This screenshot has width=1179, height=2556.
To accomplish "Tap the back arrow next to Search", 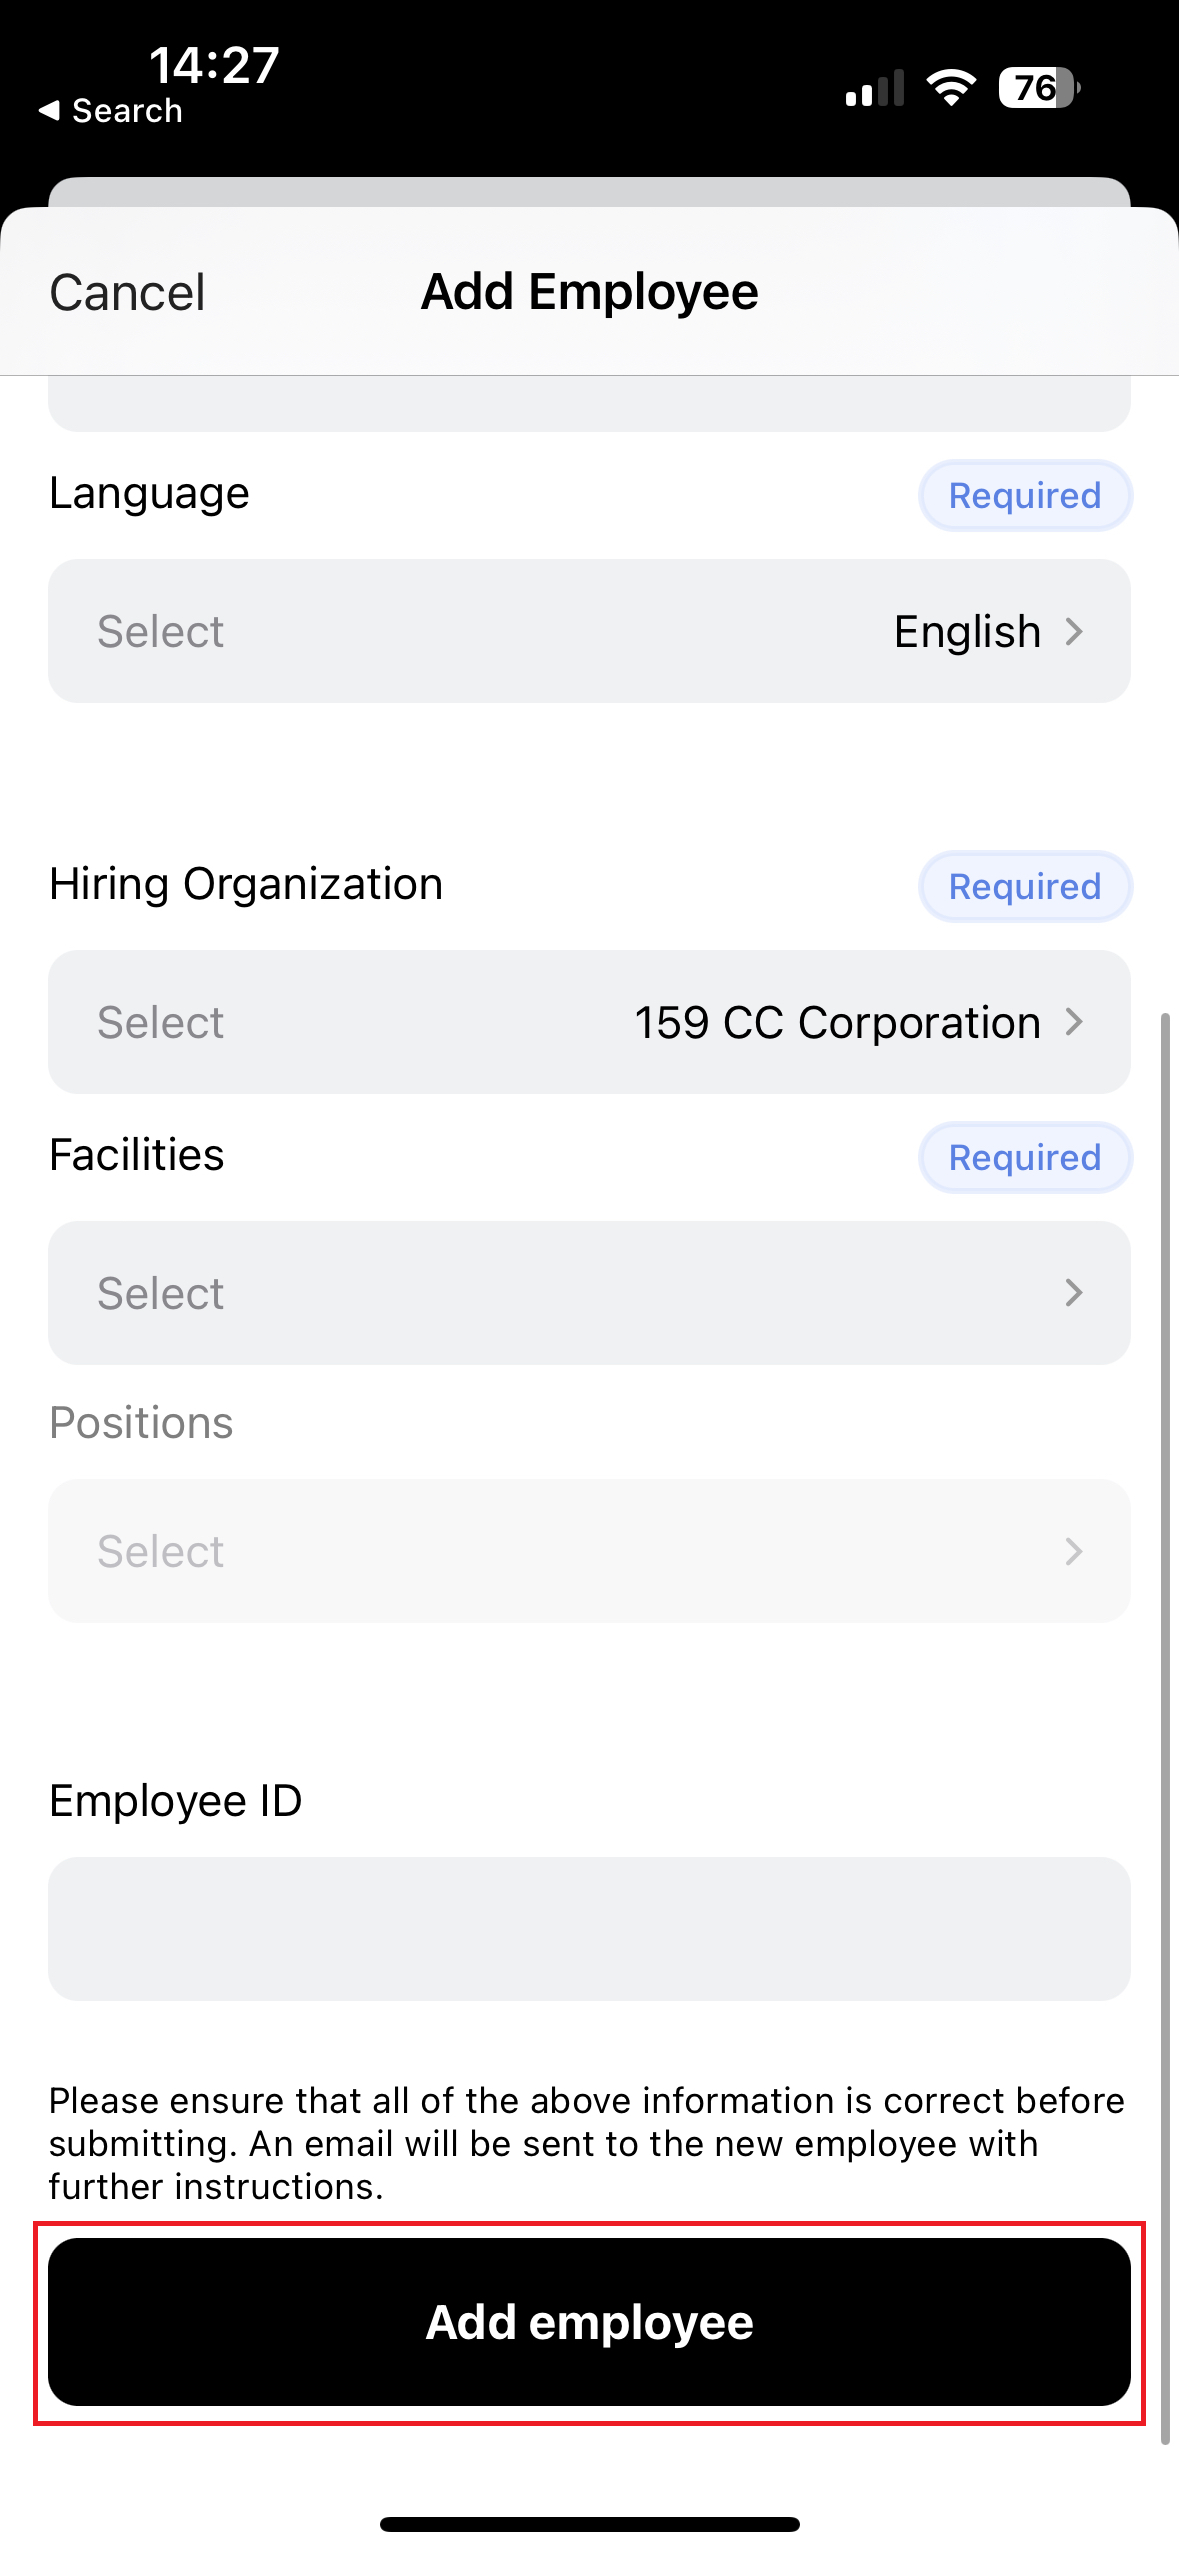I will click(x=49, y=110).
